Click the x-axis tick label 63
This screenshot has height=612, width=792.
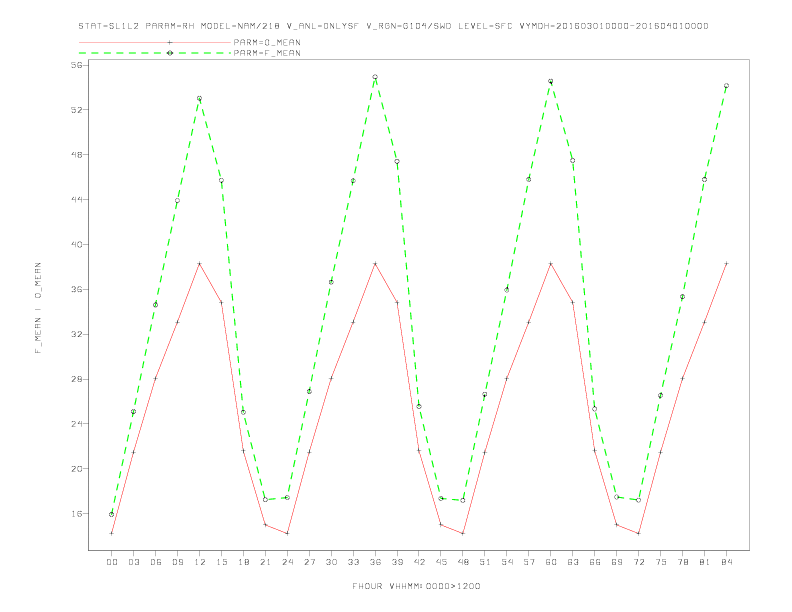pyautogui.click(x=573, y=562)
